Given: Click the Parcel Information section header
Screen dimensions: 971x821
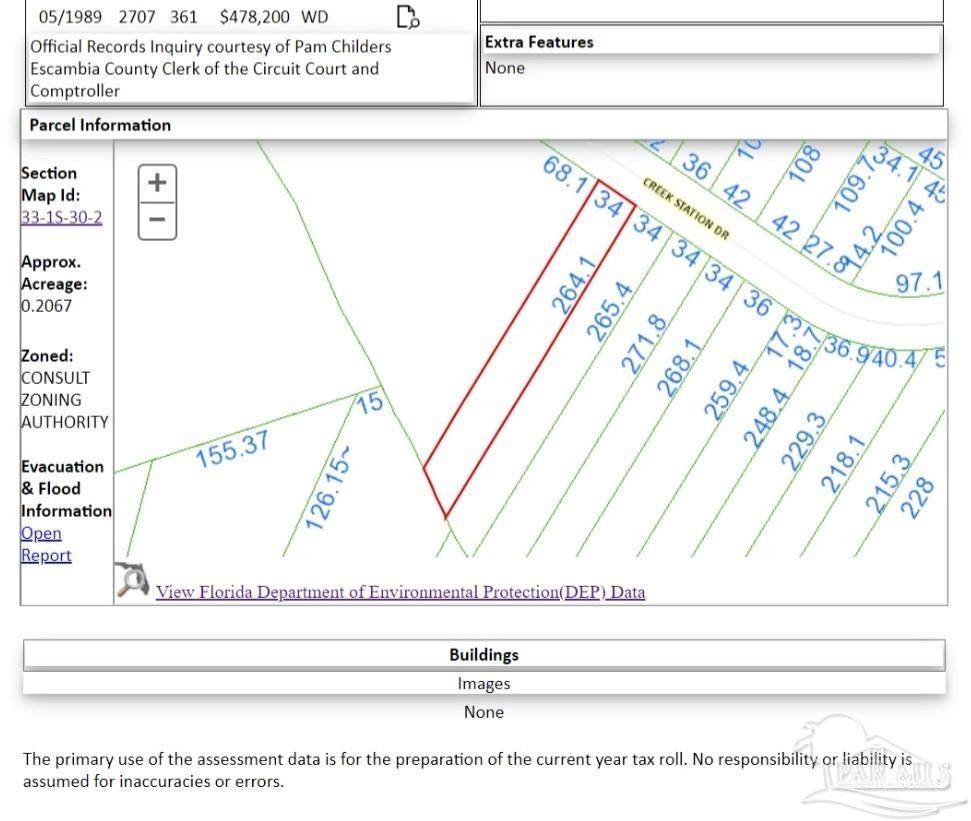Looking at the screenshot, I should (100, 125).
